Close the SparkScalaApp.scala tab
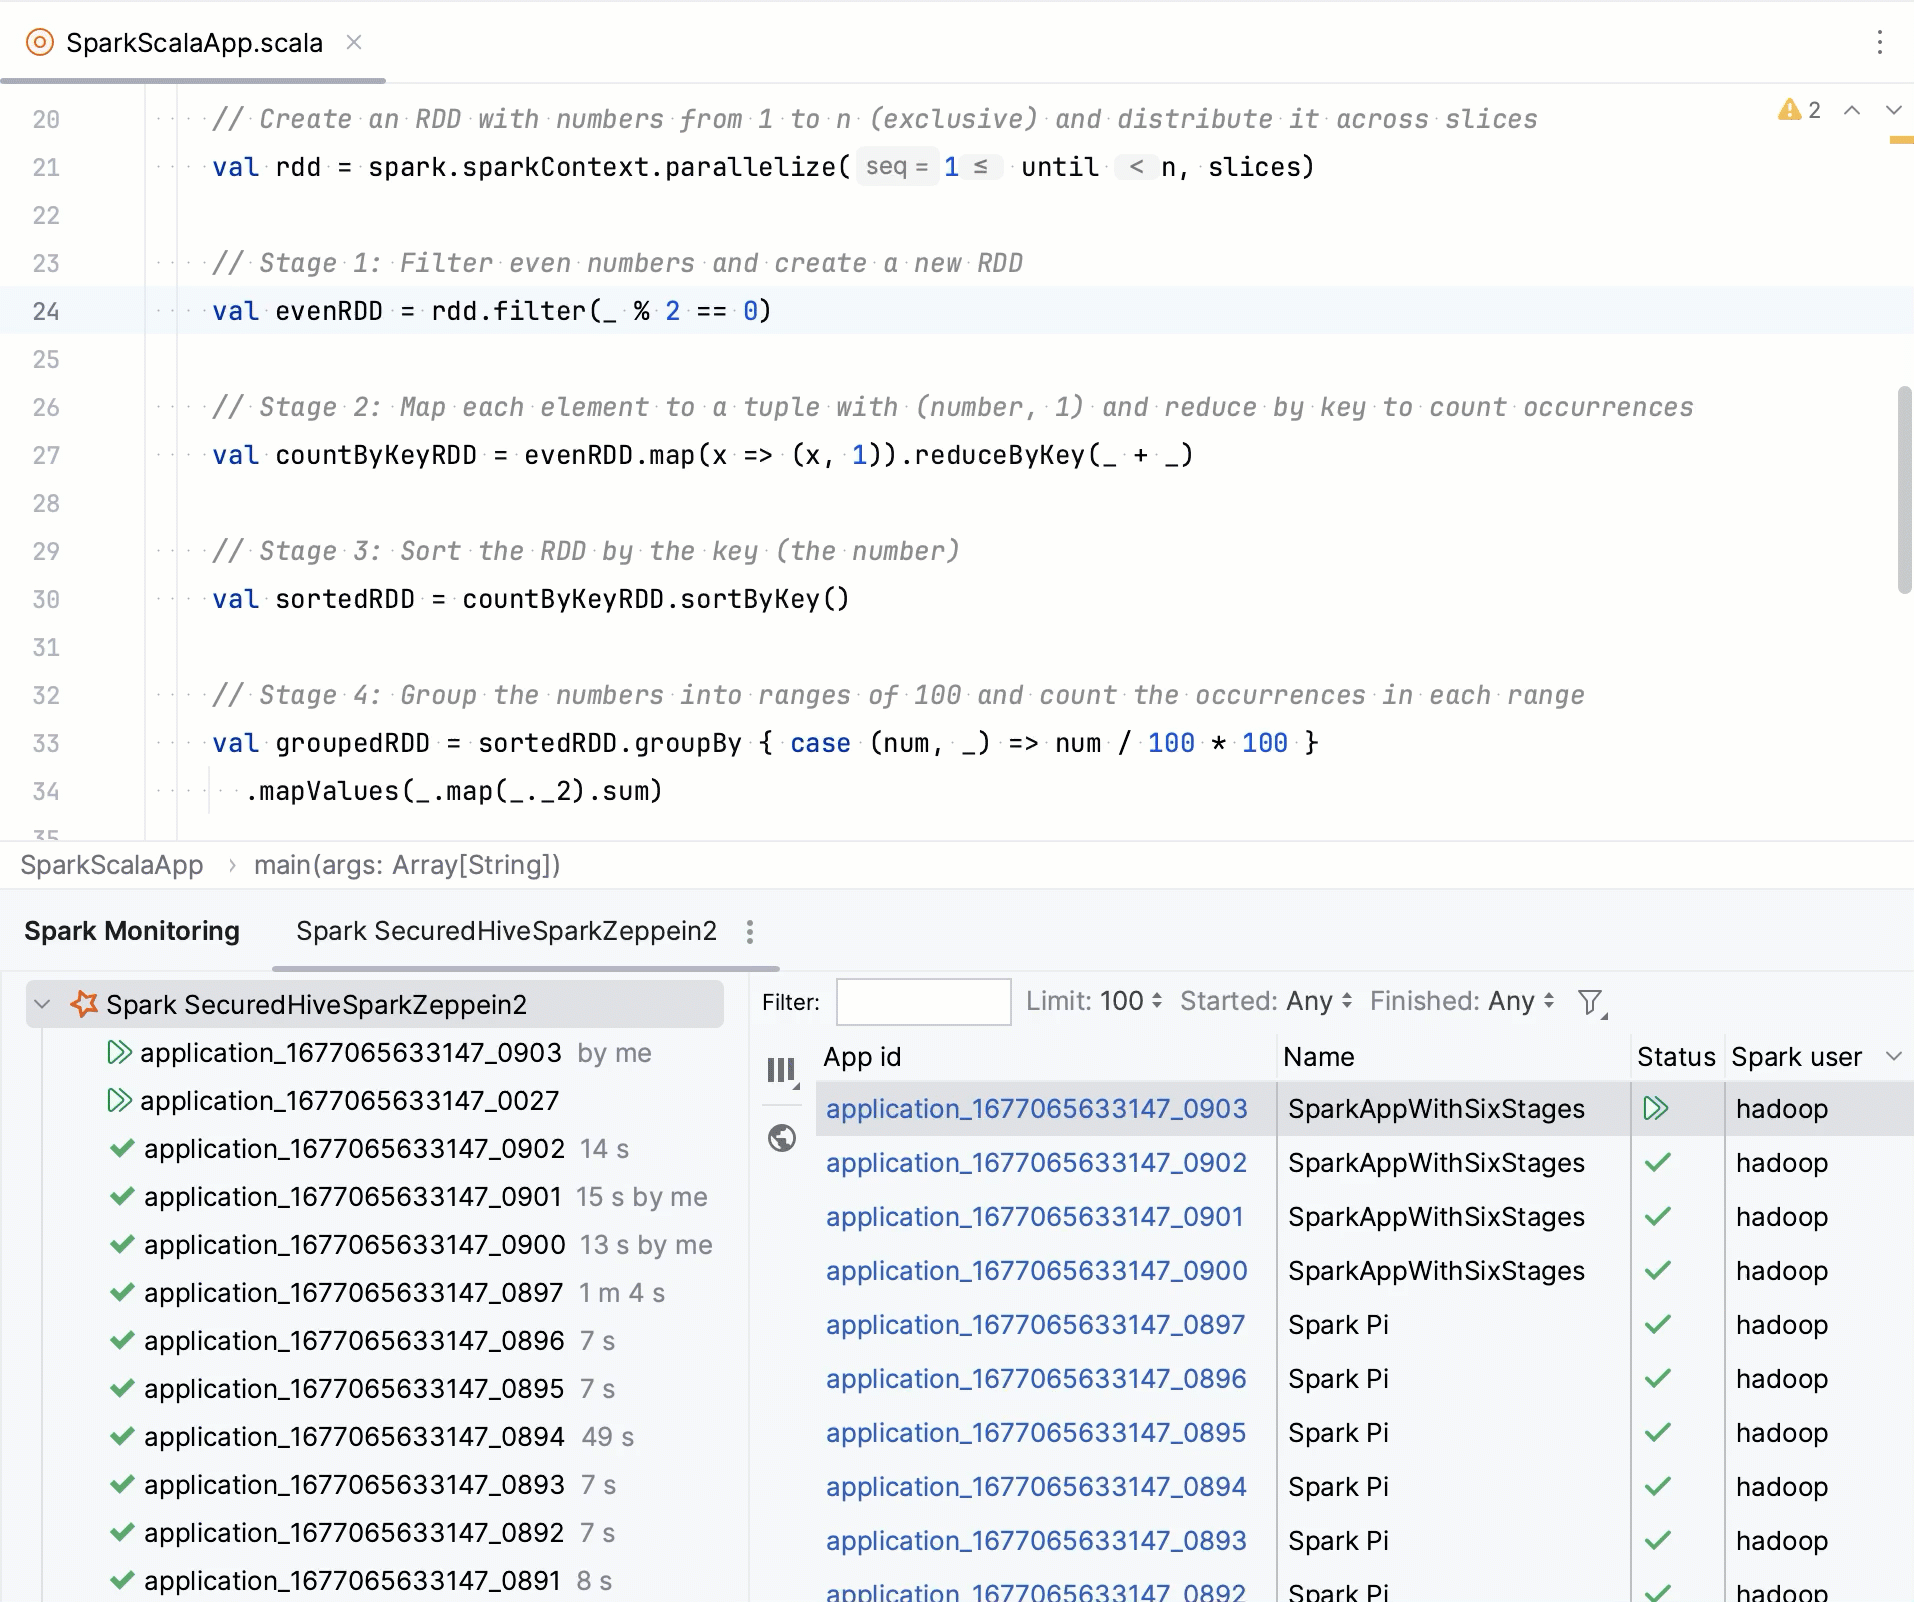The width and height of the screenshot is (1914, 1602). (x=354, y=42)
